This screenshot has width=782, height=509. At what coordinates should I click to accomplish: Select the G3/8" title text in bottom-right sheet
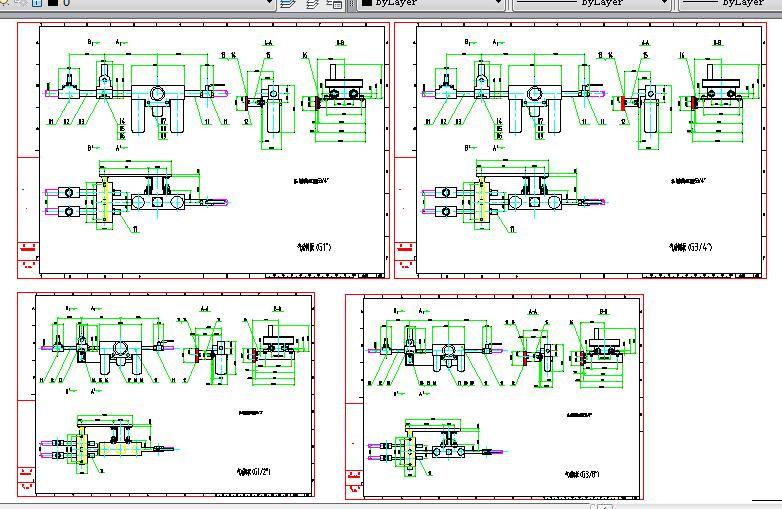582,475
